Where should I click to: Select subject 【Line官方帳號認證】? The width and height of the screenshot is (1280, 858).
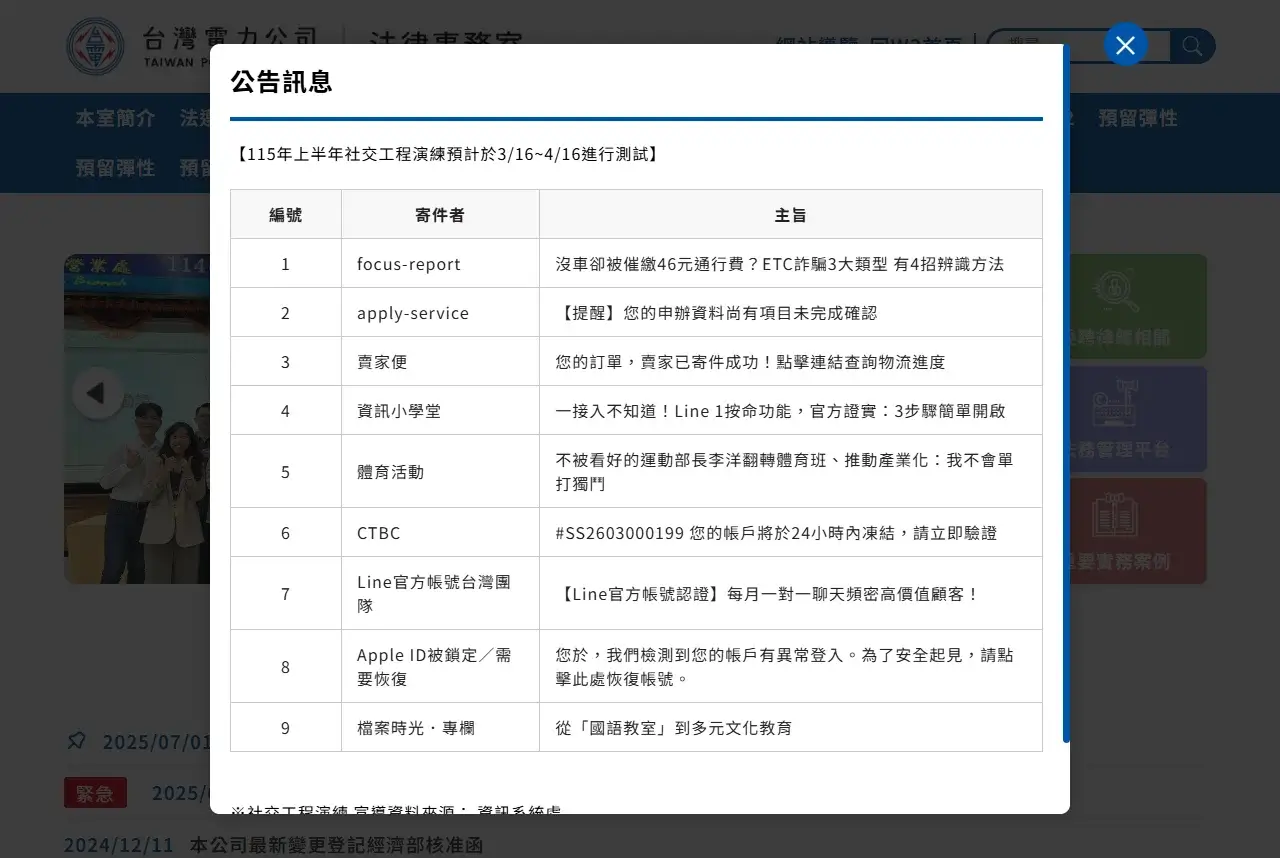point(791,594)
